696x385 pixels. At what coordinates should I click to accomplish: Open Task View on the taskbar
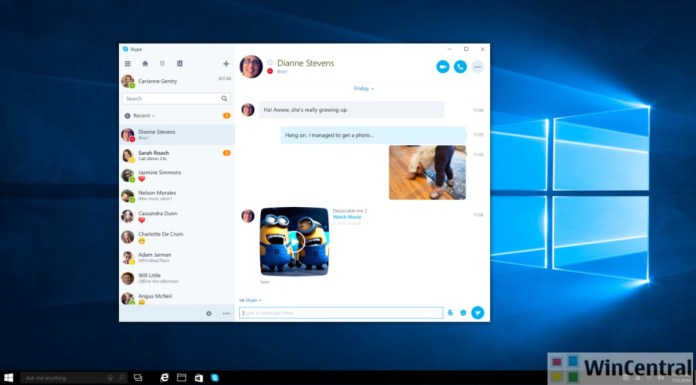[x=138, y=377]
